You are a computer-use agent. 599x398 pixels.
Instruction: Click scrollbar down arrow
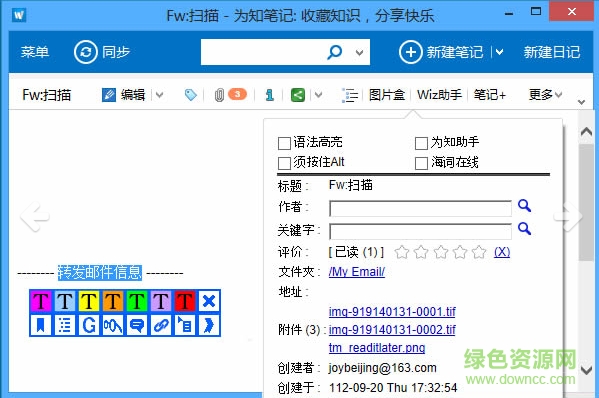coord(586,369)
